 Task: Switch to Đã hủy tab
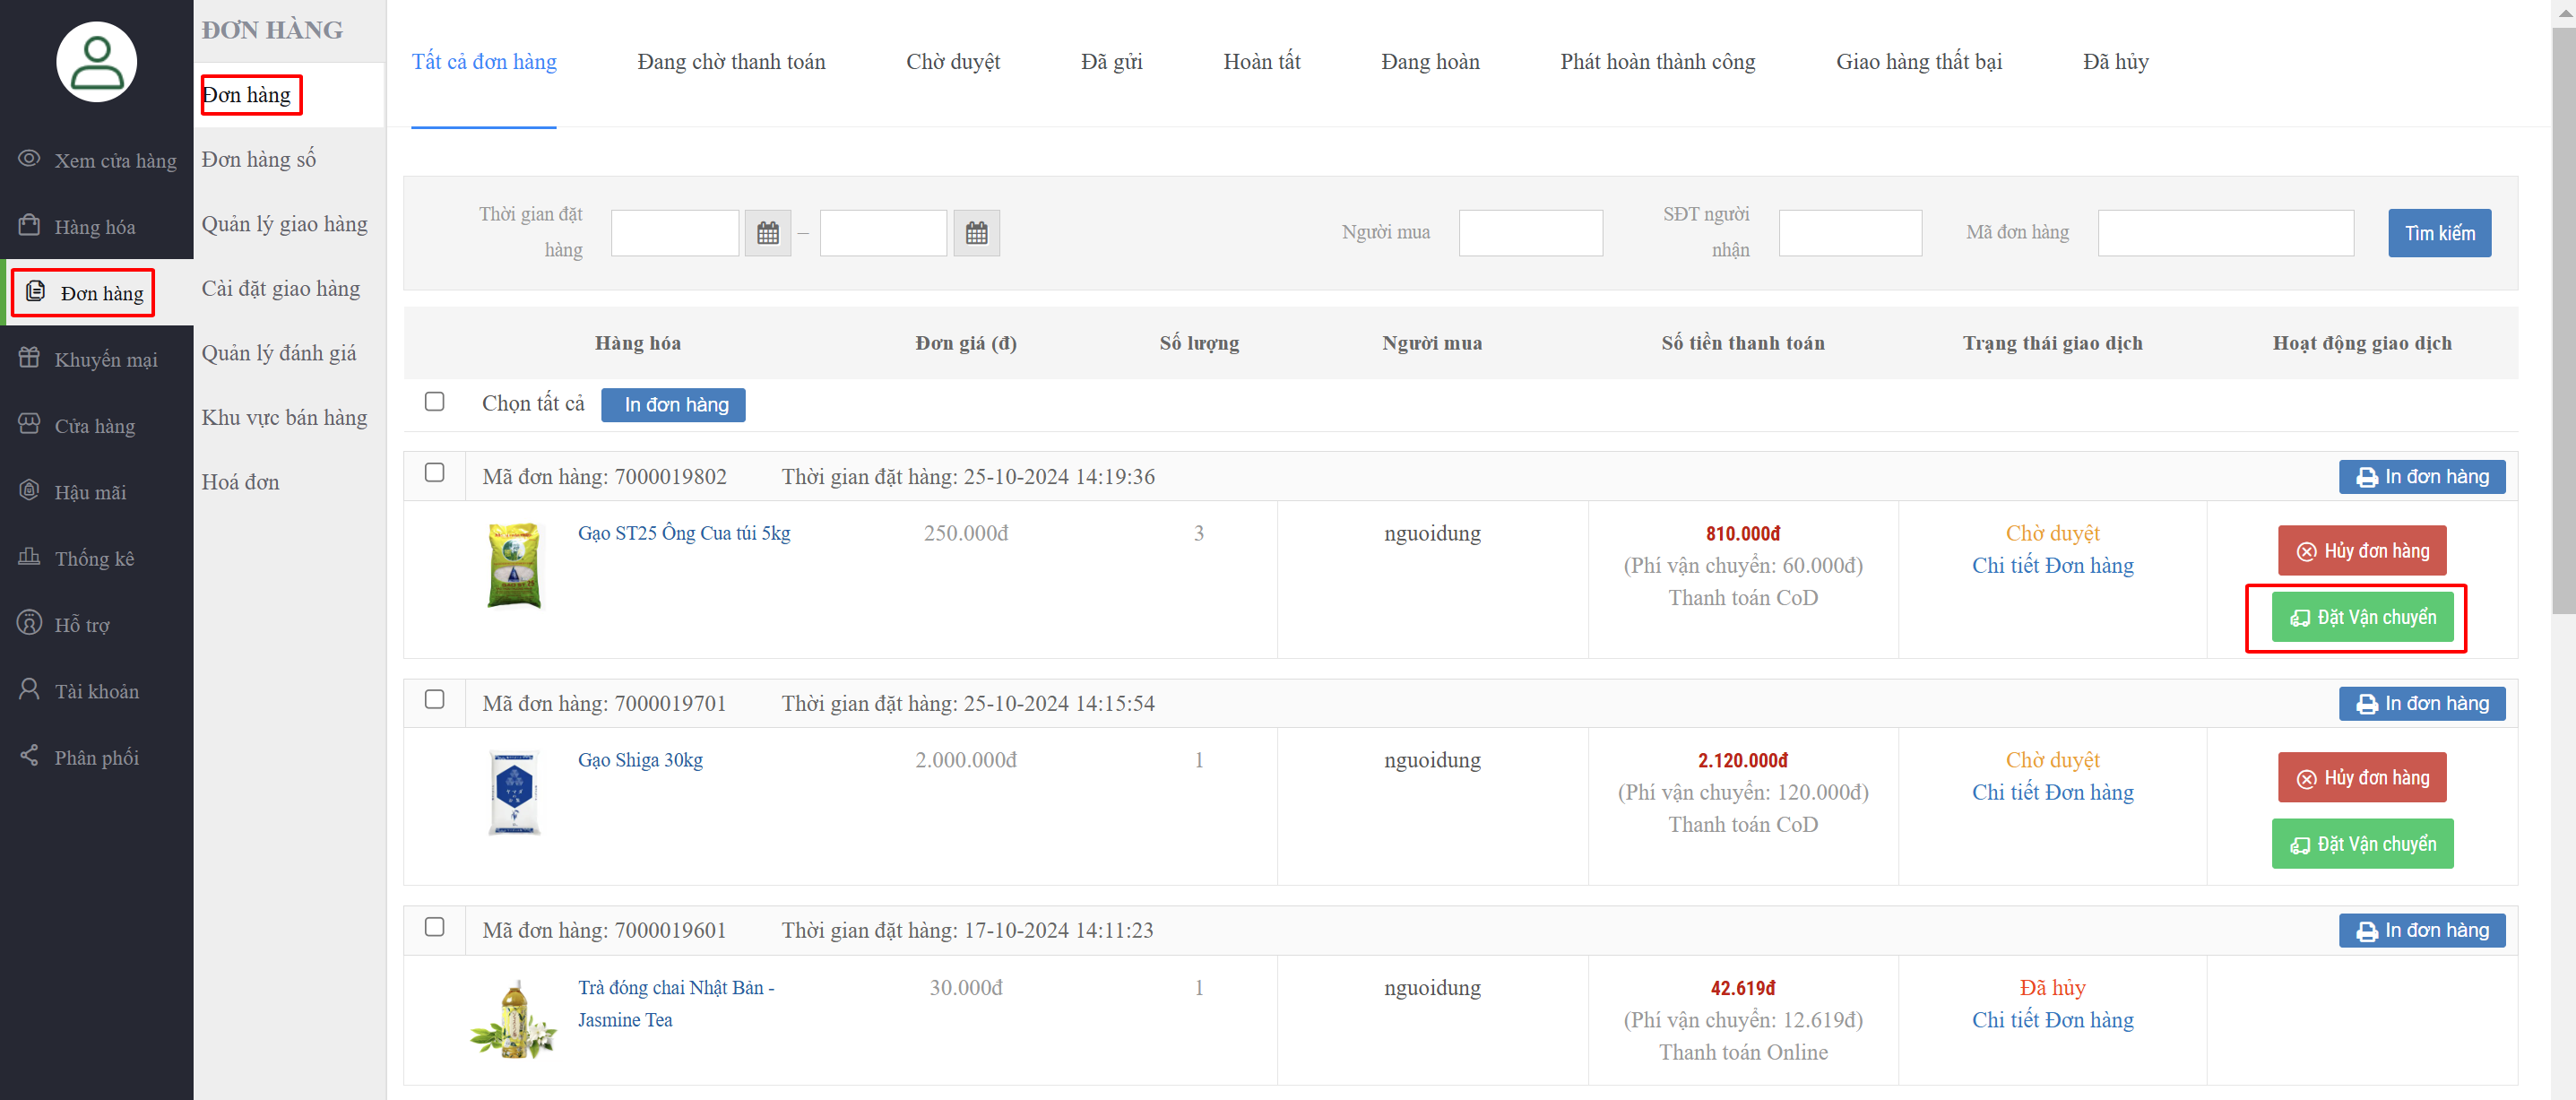pyautogui.click(x=2115, y=62)
